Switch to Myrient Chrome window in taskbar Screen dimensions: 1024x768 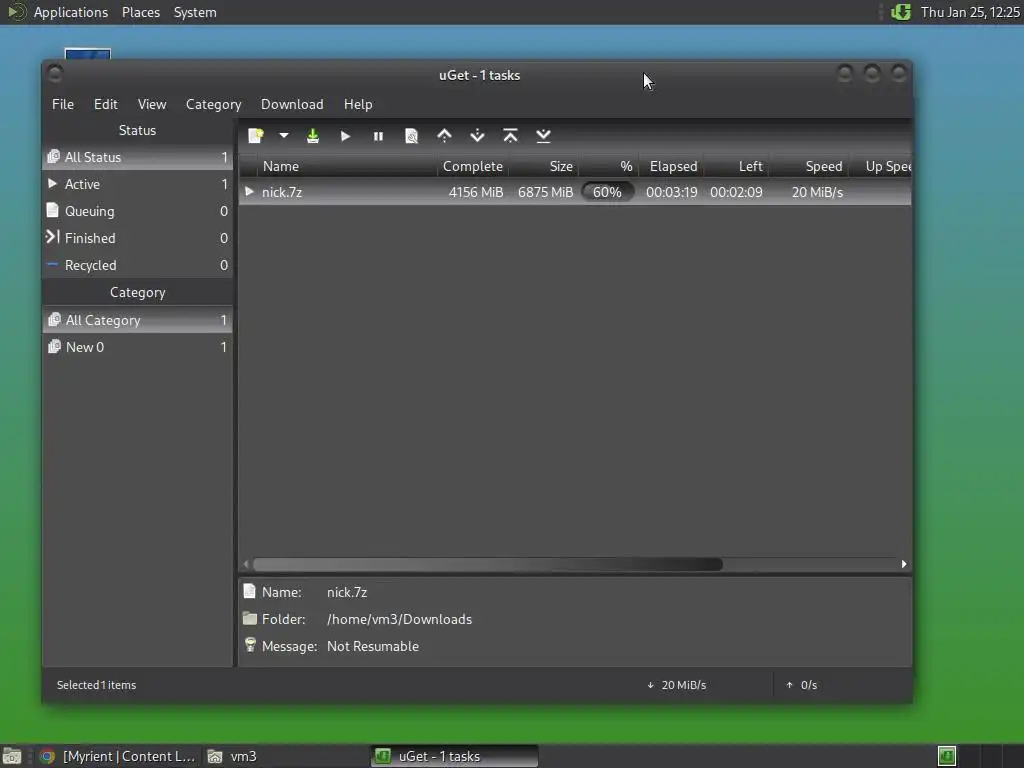tap(118, 756)
